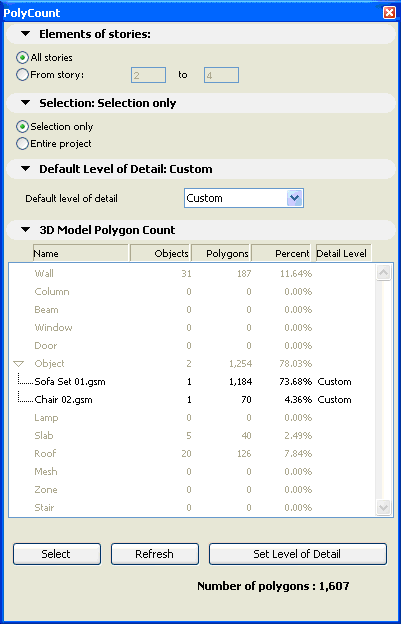Open the Default level of detail dropdown
Viewport: 401px width, 624px height.
point(244,198)
